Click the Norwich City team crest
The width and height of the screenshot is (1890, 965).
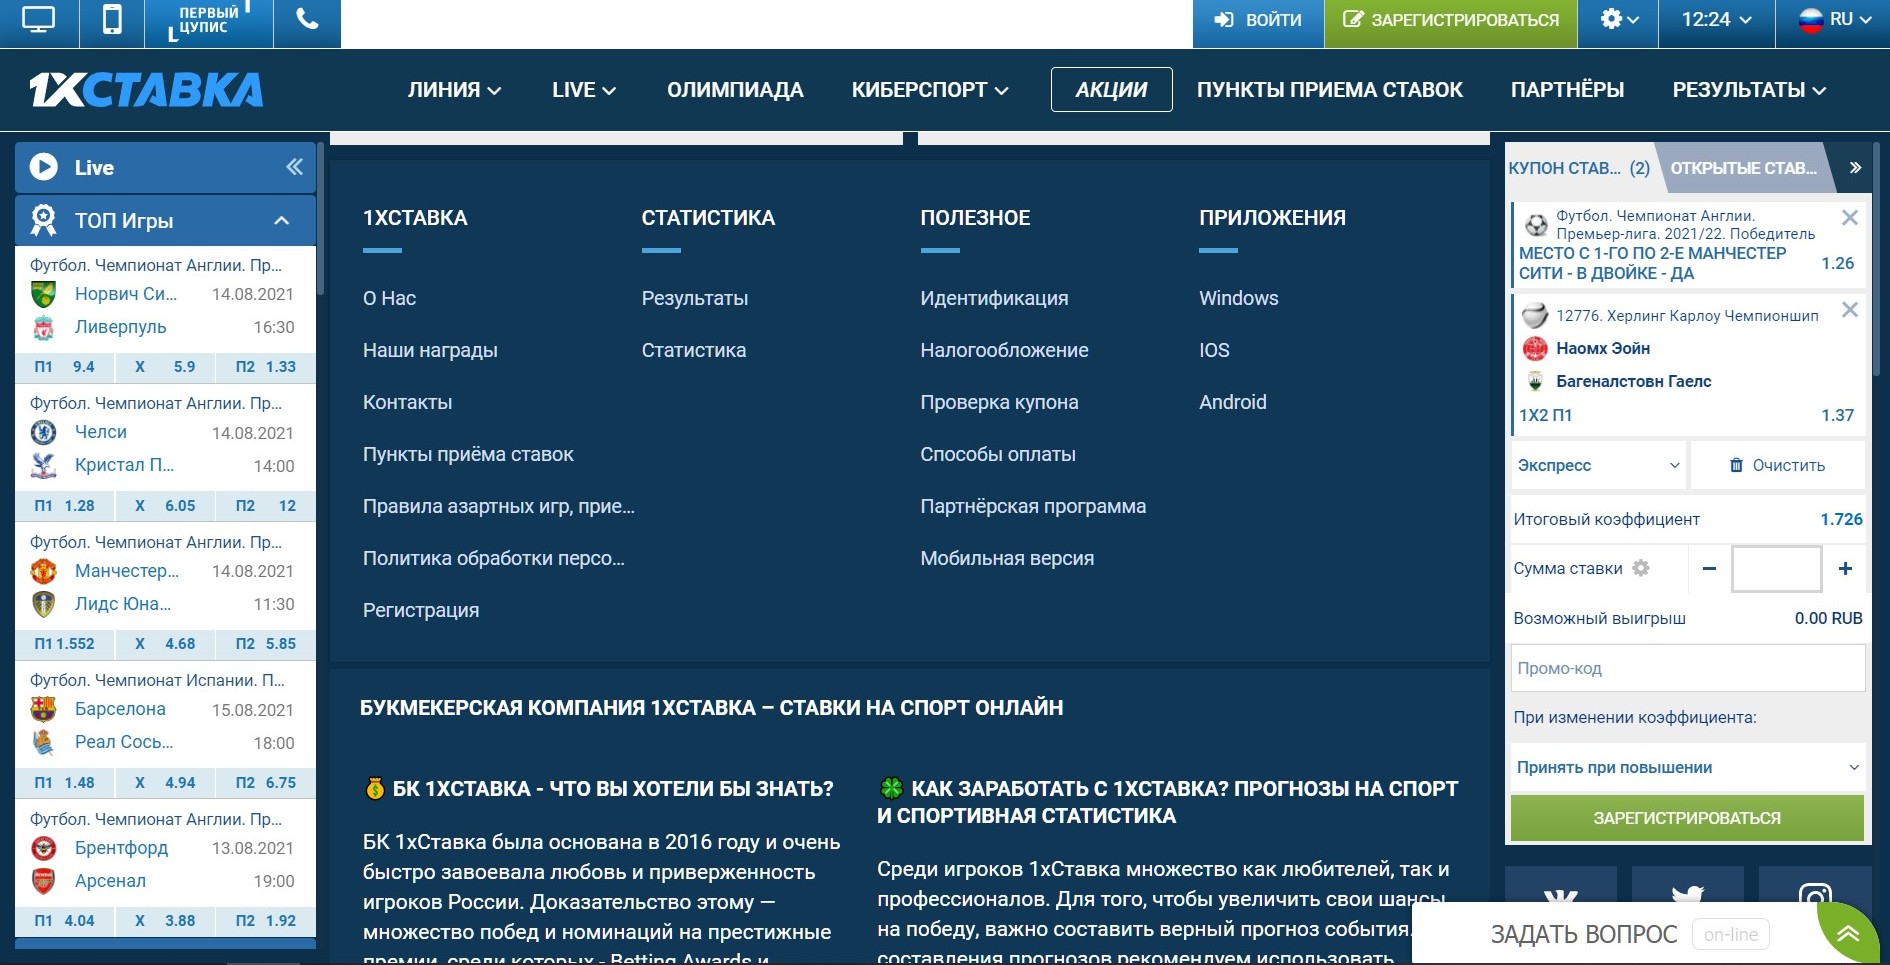coord(43,294)
